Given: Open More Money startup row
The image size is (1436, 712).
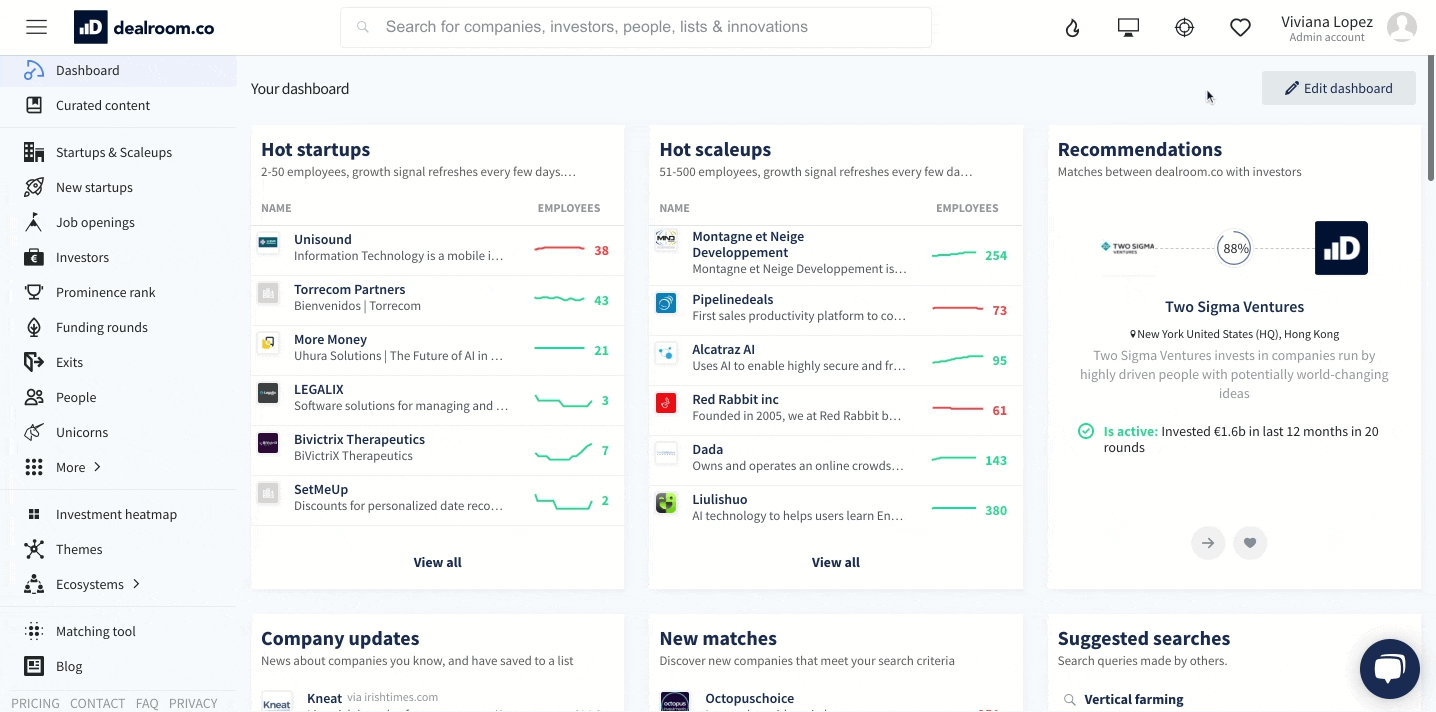Looking at the screenshot, I should 438,350.
